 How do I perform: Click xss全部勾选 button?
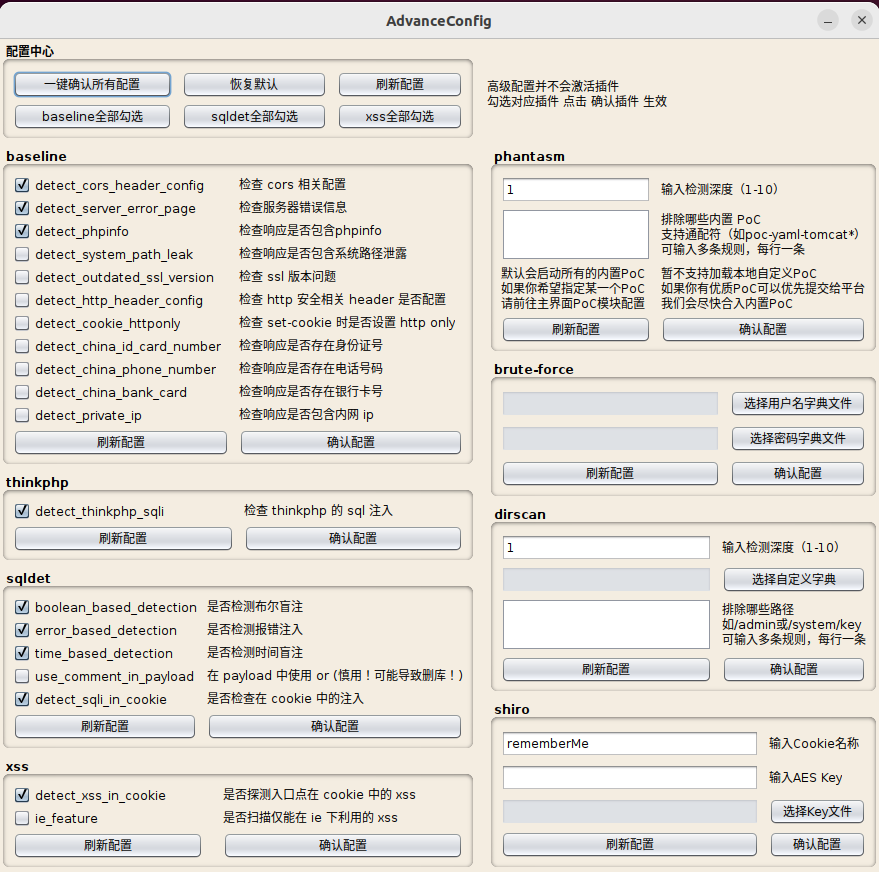pyautogui.click(x=399, y=116)
